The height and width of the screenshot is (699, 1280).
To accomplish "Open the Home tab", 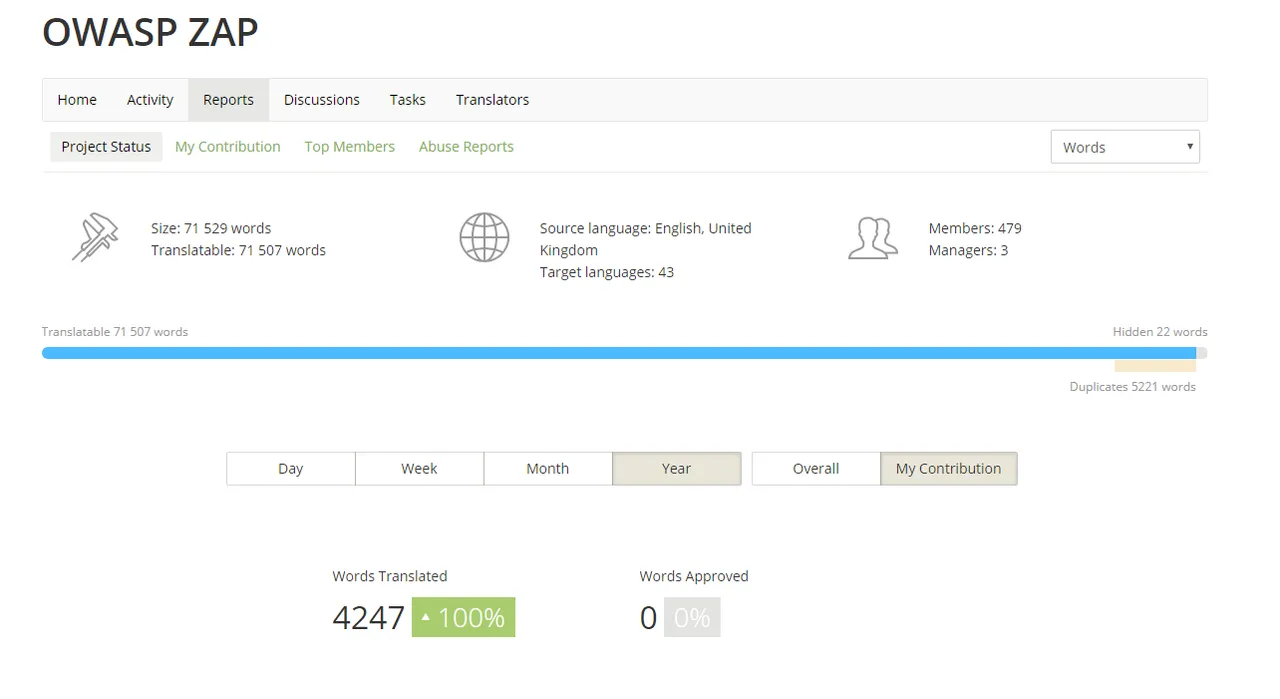I will click(x=77, y=100).
